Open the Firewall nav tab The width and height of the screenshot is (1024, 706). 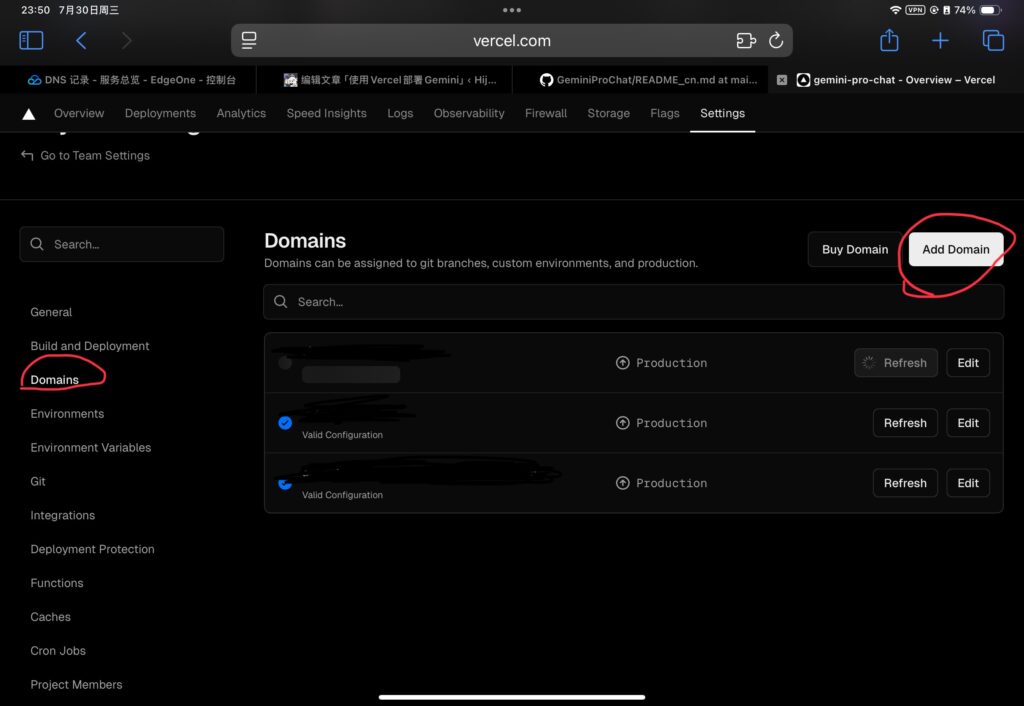pyautogui.click(x=546, y=113)
